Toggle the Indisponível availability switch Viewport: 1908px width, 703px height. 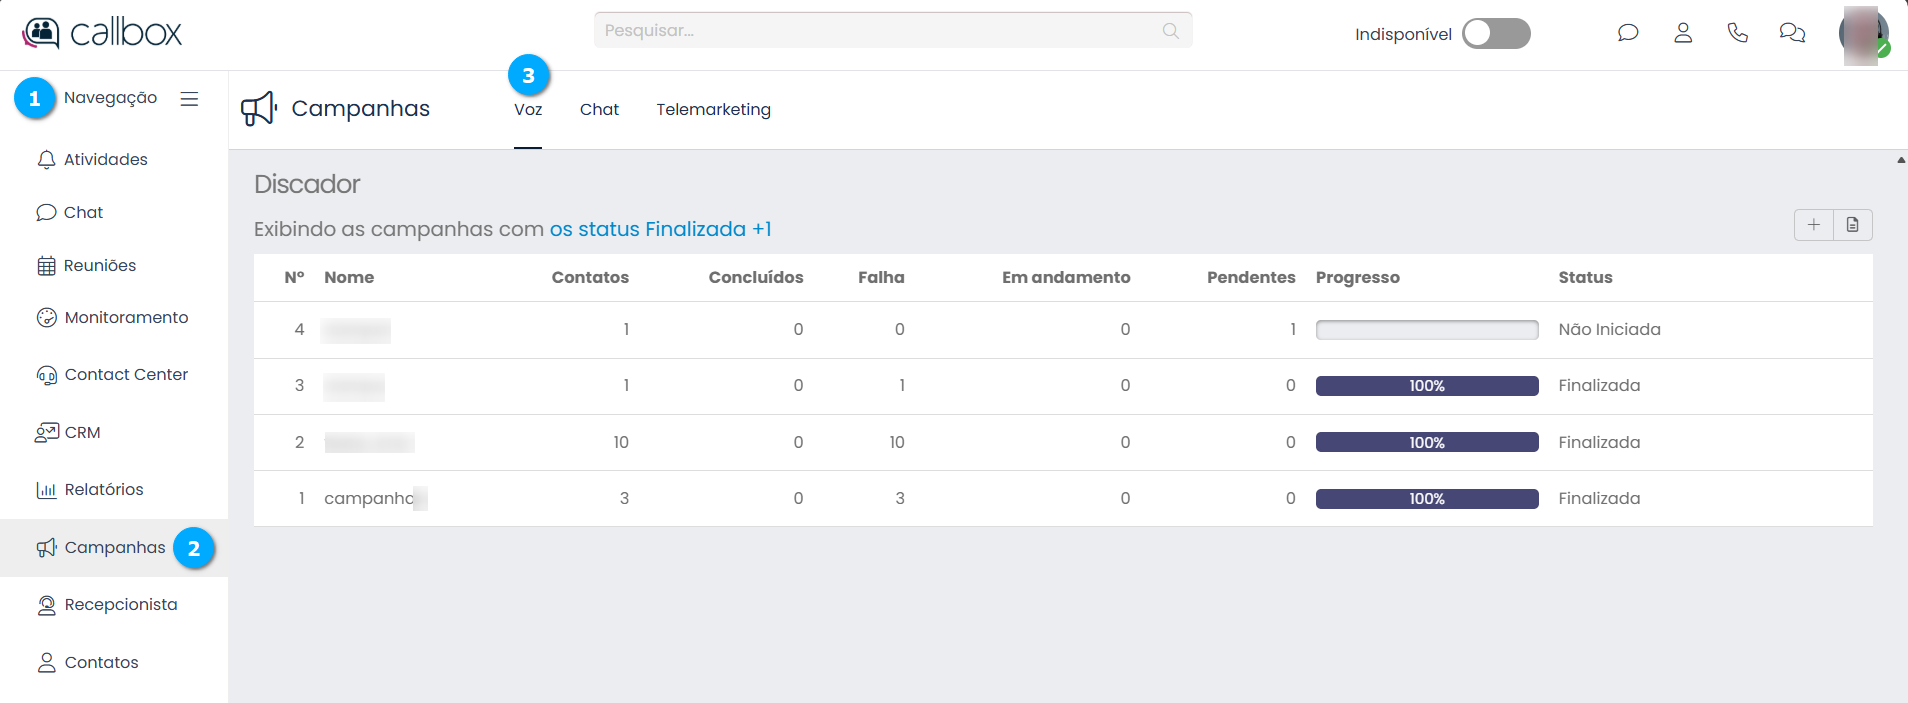(1496, 33)
